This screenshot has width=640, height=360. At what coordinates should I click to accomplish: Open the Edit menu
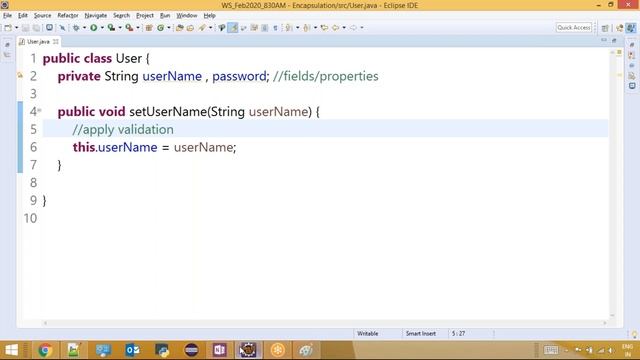click(23, 16)
